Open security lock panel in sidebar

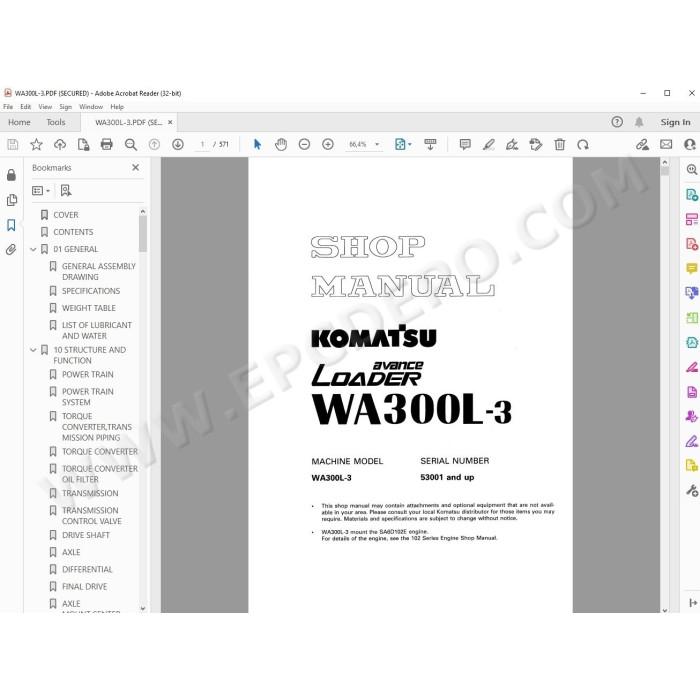tap(12, 175)
